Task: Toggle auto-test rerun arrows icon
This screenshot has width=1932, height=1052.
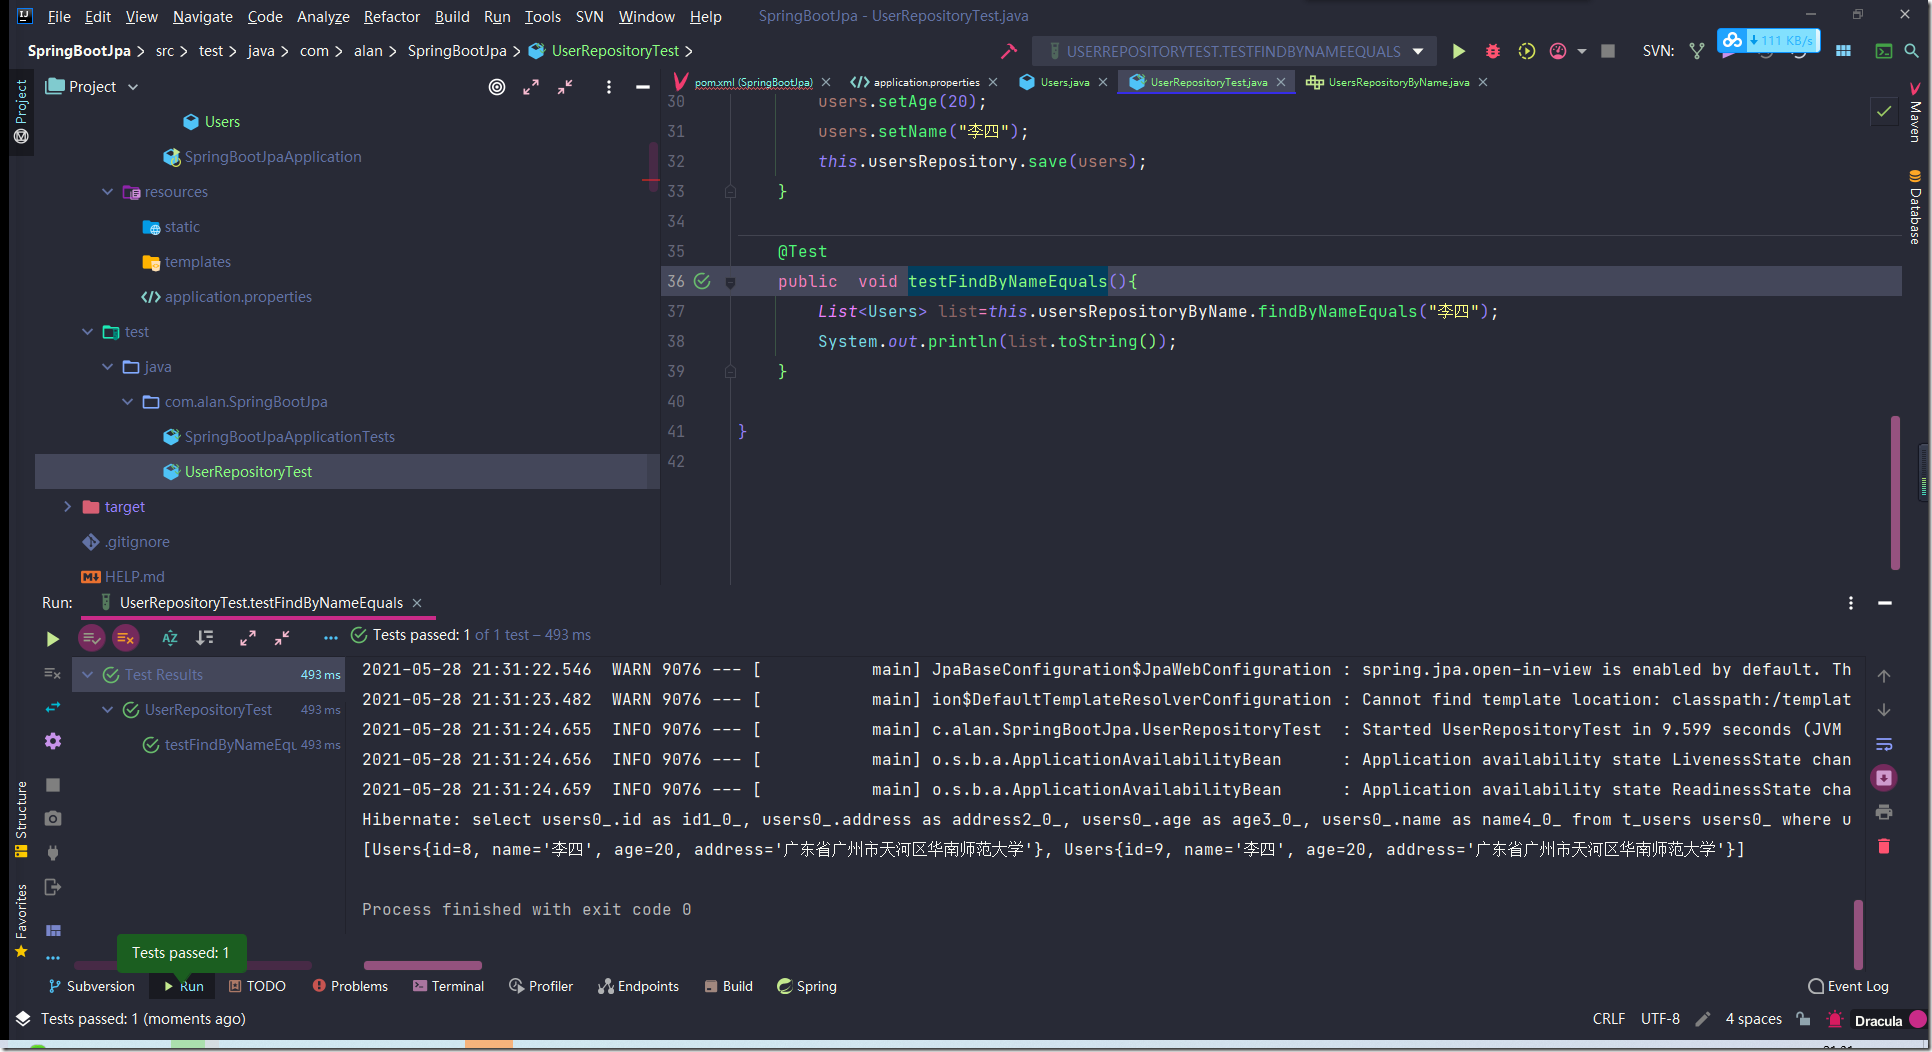Action: click(x=53, y=707)
